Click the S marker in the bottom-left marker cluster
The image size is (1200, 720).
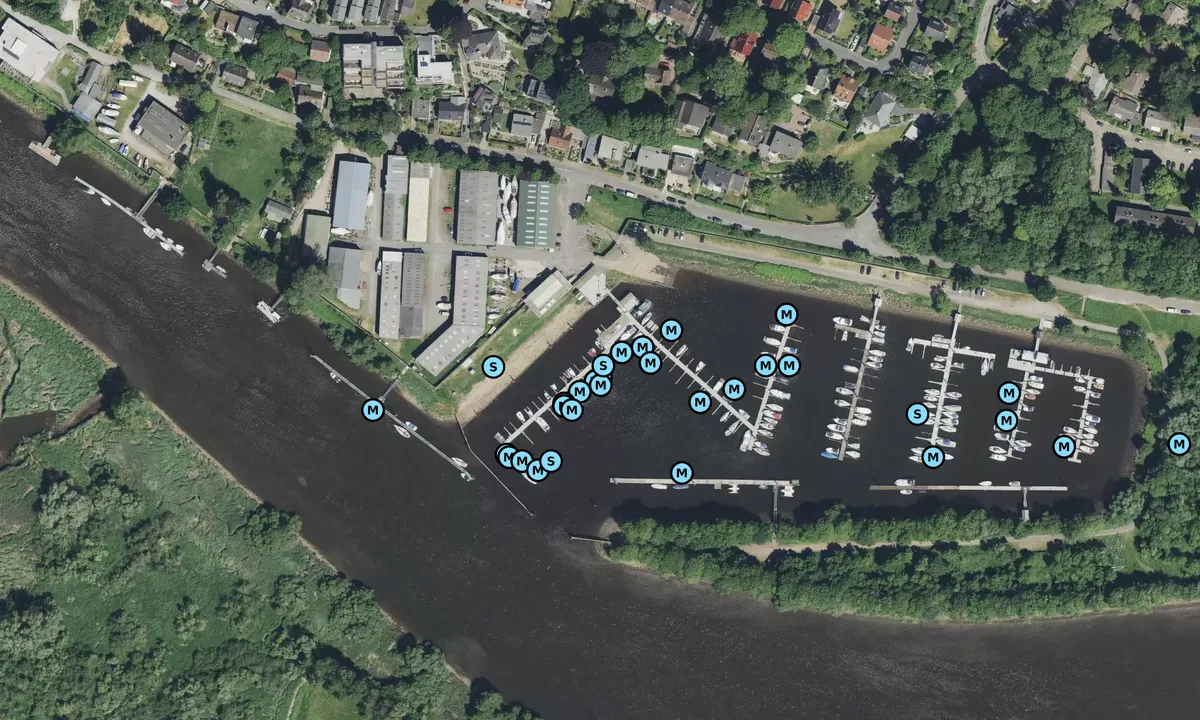(550, 461)
